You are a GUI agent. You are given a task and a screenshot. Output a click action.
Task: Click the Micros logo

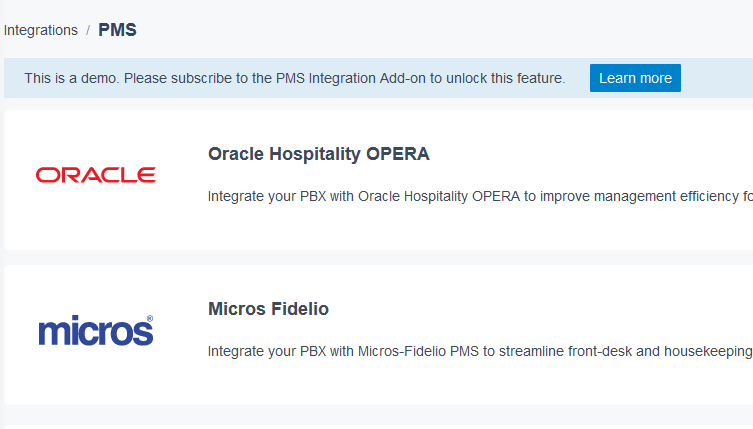point(96,331)
